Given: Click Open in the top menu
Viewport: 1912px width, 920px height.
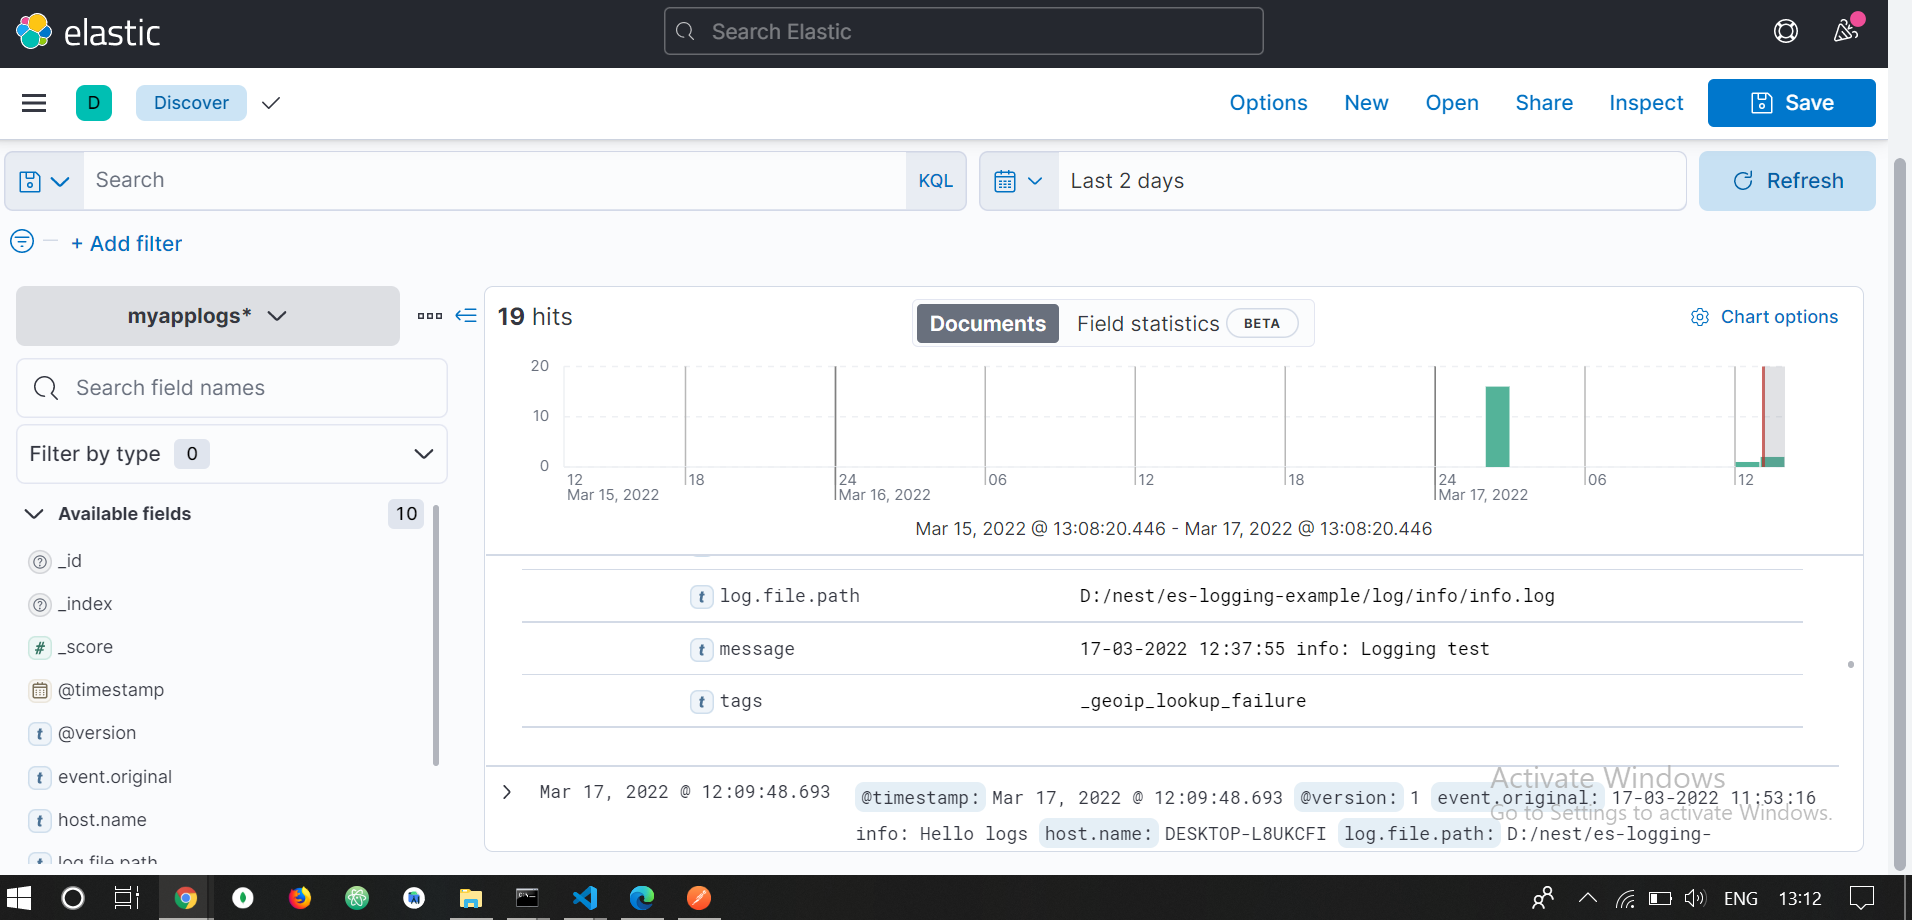Looking at the screenshot, I should coord(1452,103).
